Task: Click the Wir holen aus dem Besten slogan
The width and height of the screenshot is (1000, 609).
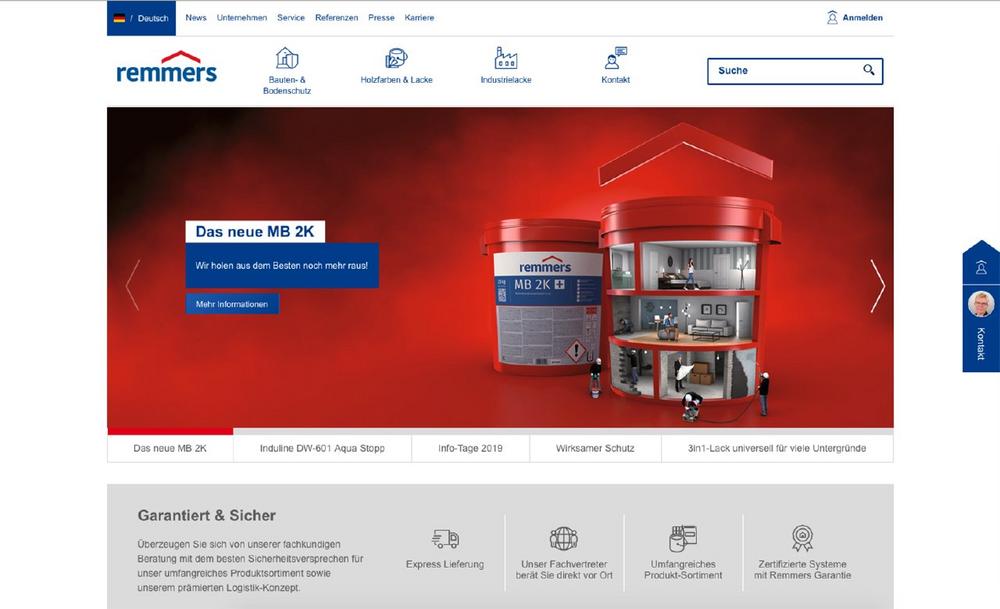Action: (282, 265)
